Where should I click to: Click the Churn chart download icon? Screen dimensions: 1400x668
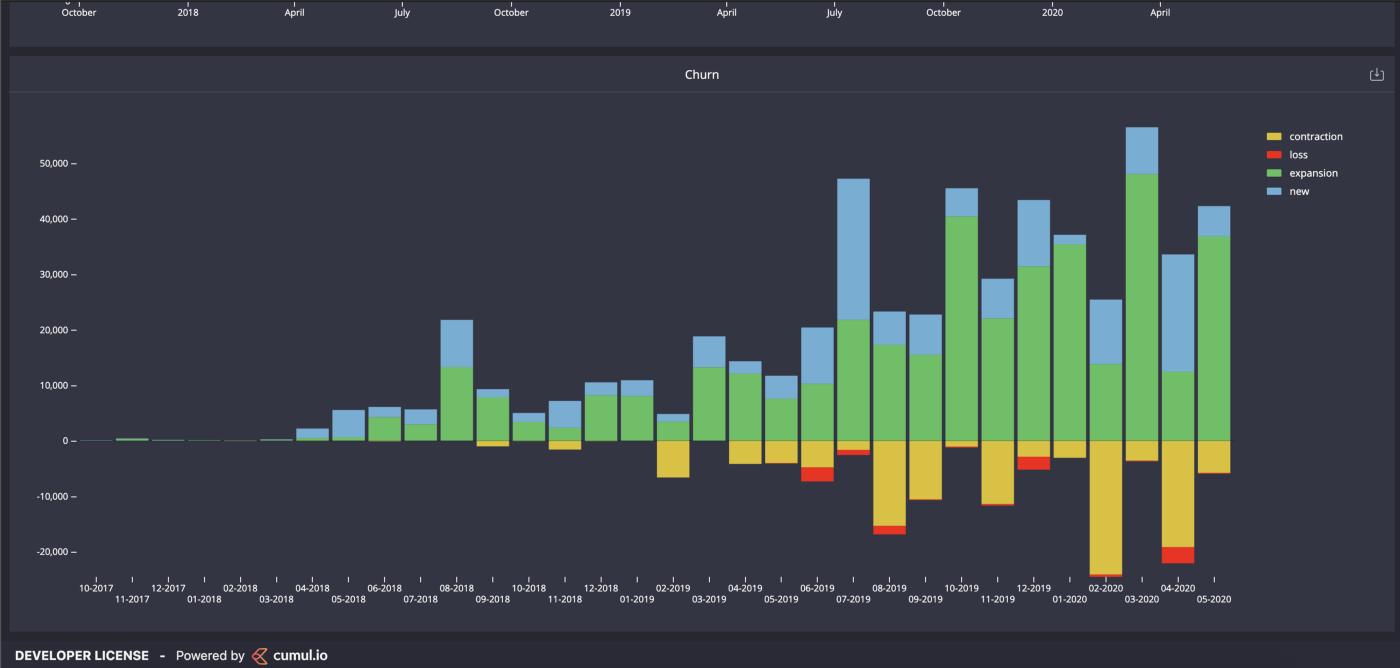coord(1376,75)
